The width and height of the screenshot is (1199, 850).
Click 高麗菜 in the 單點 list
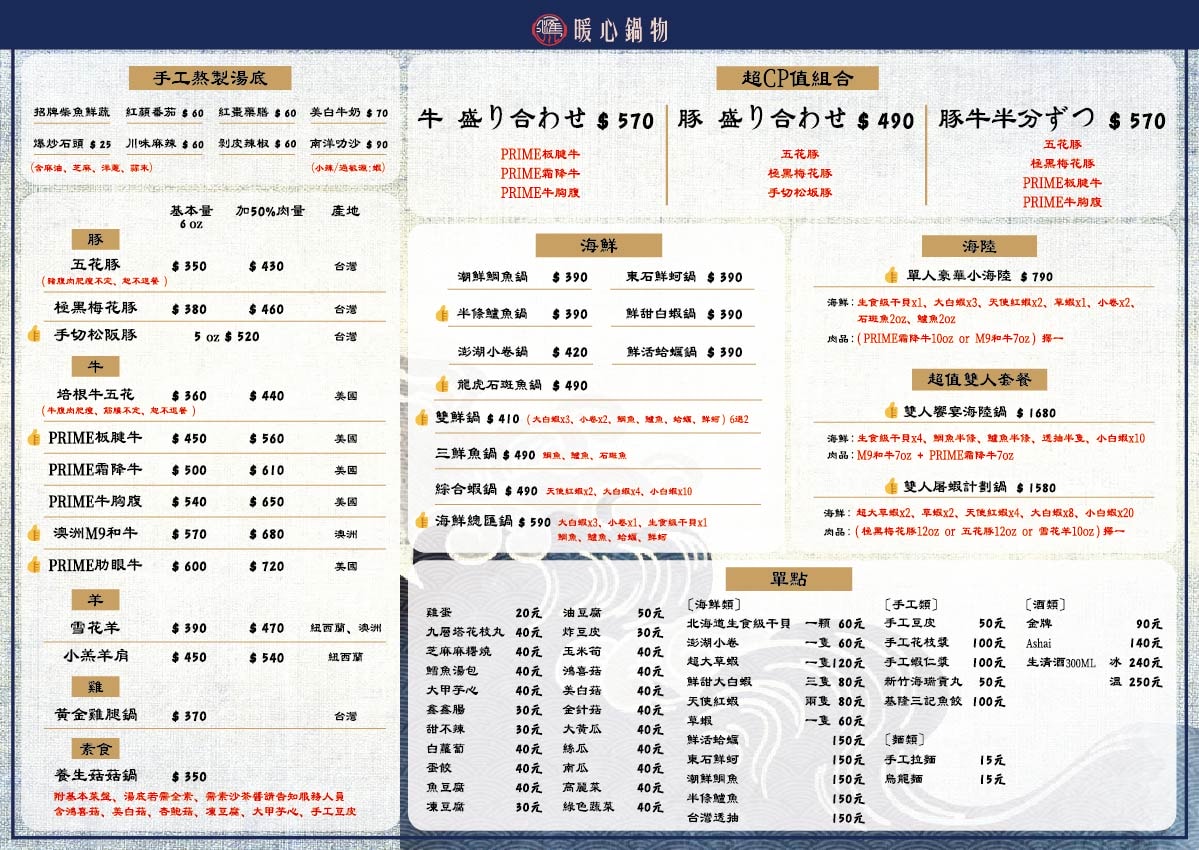(582, 787)
